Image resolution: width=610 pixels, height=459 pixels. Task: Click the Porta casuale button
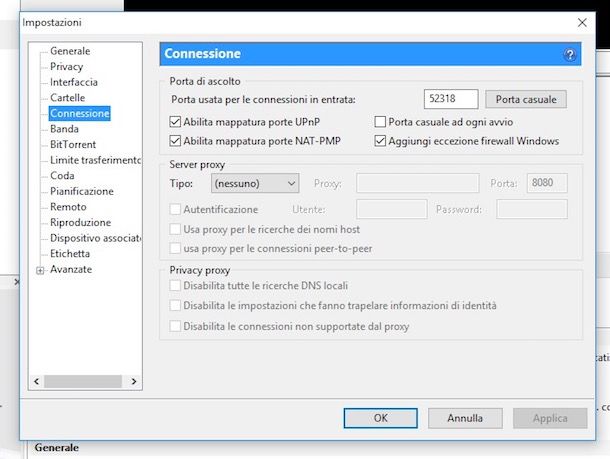[526, 99]
